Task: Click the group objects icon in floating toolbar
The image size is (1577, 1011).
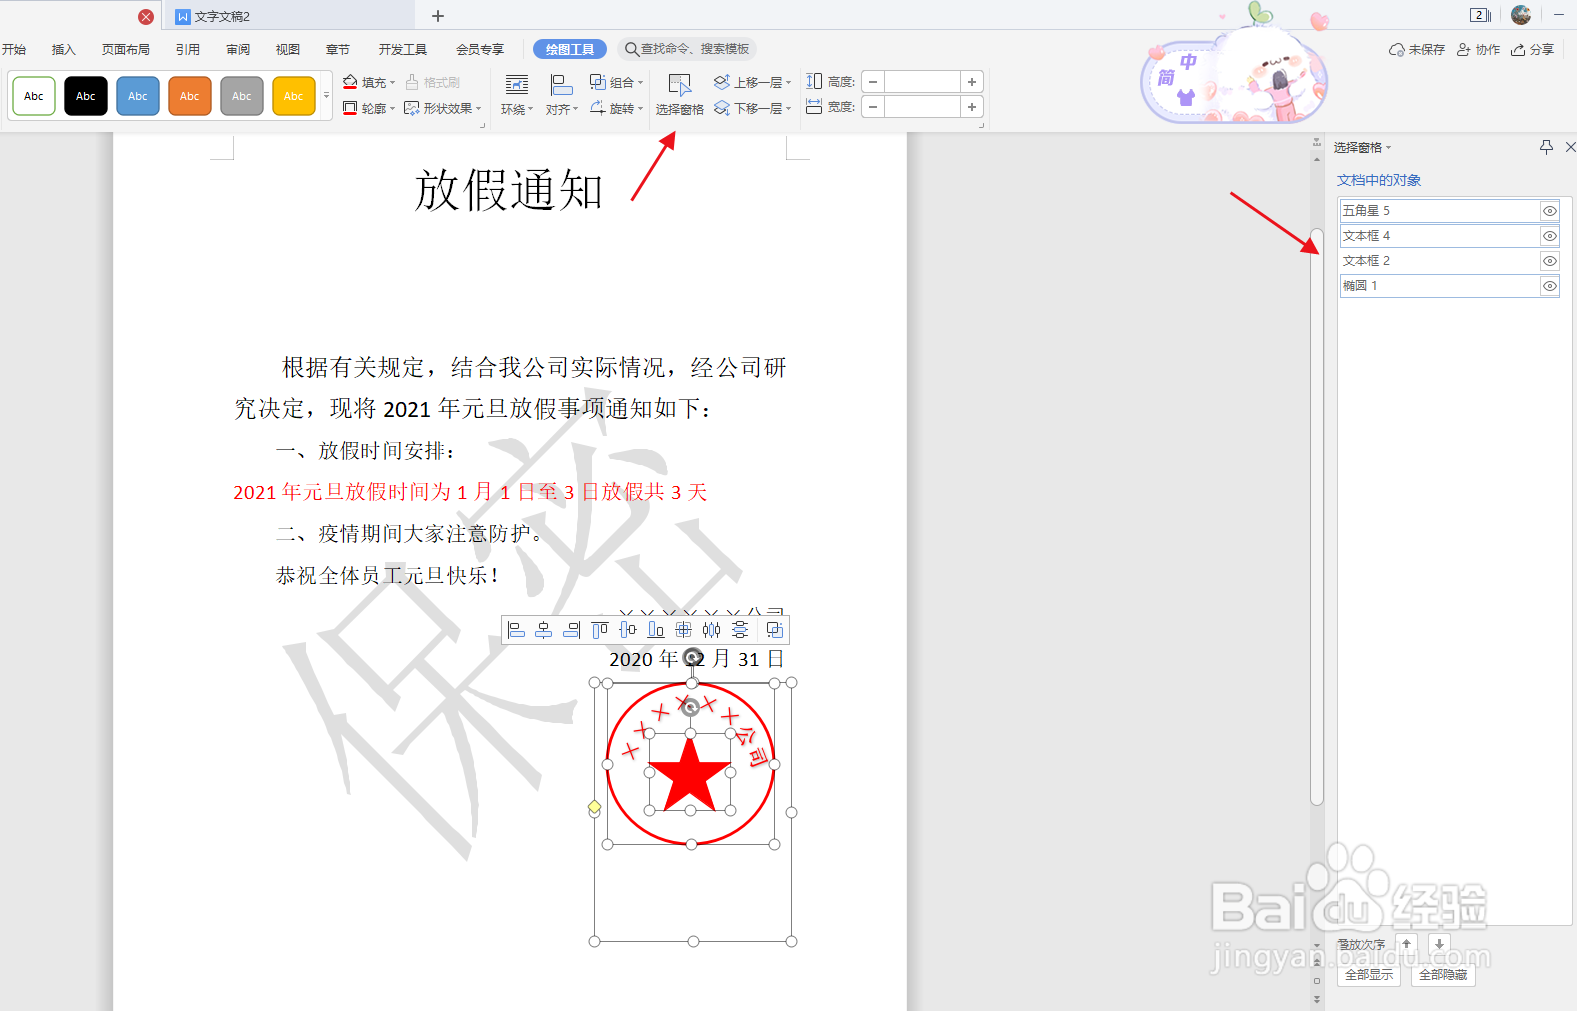Action: point(774,630)
